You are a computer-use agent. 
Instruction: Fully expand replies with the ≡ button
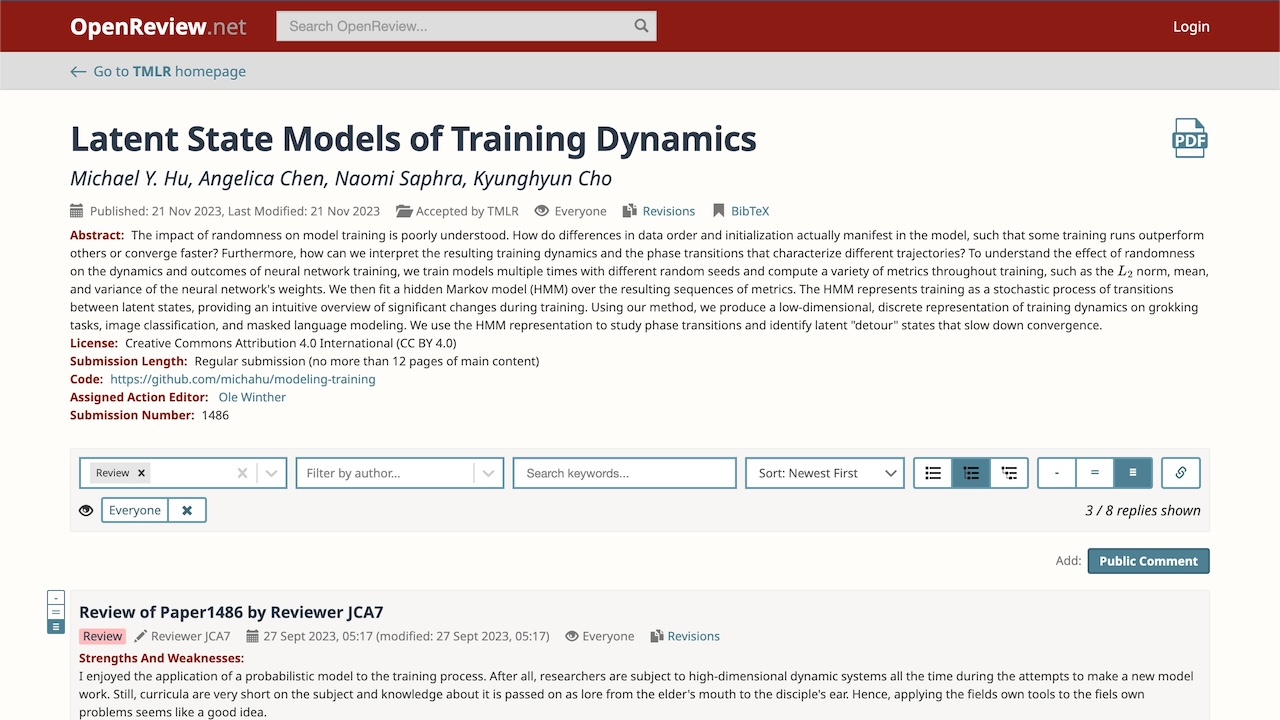[x=1133, y=473]
